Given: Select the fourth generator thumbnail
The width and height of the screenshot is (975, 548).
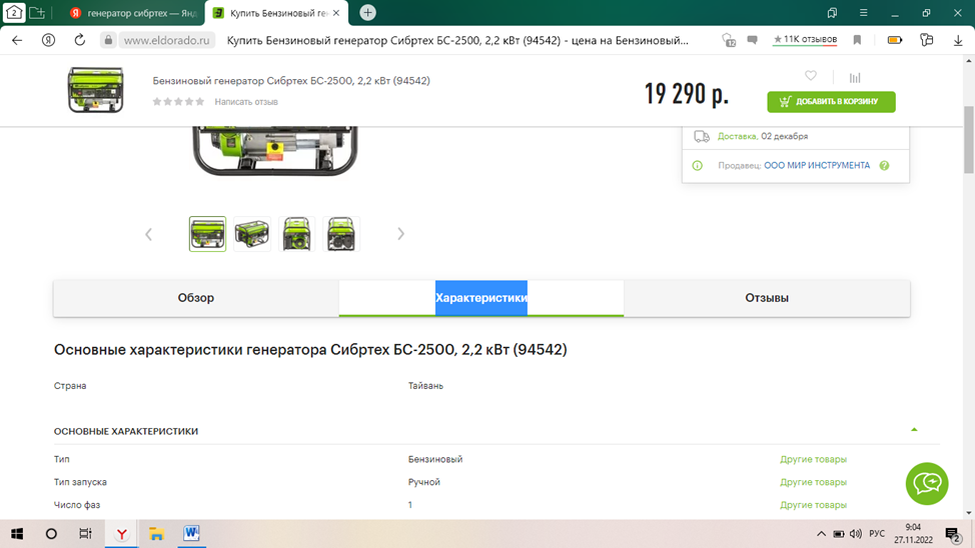Looking at the screenshot, I should [x=341, y=234].
